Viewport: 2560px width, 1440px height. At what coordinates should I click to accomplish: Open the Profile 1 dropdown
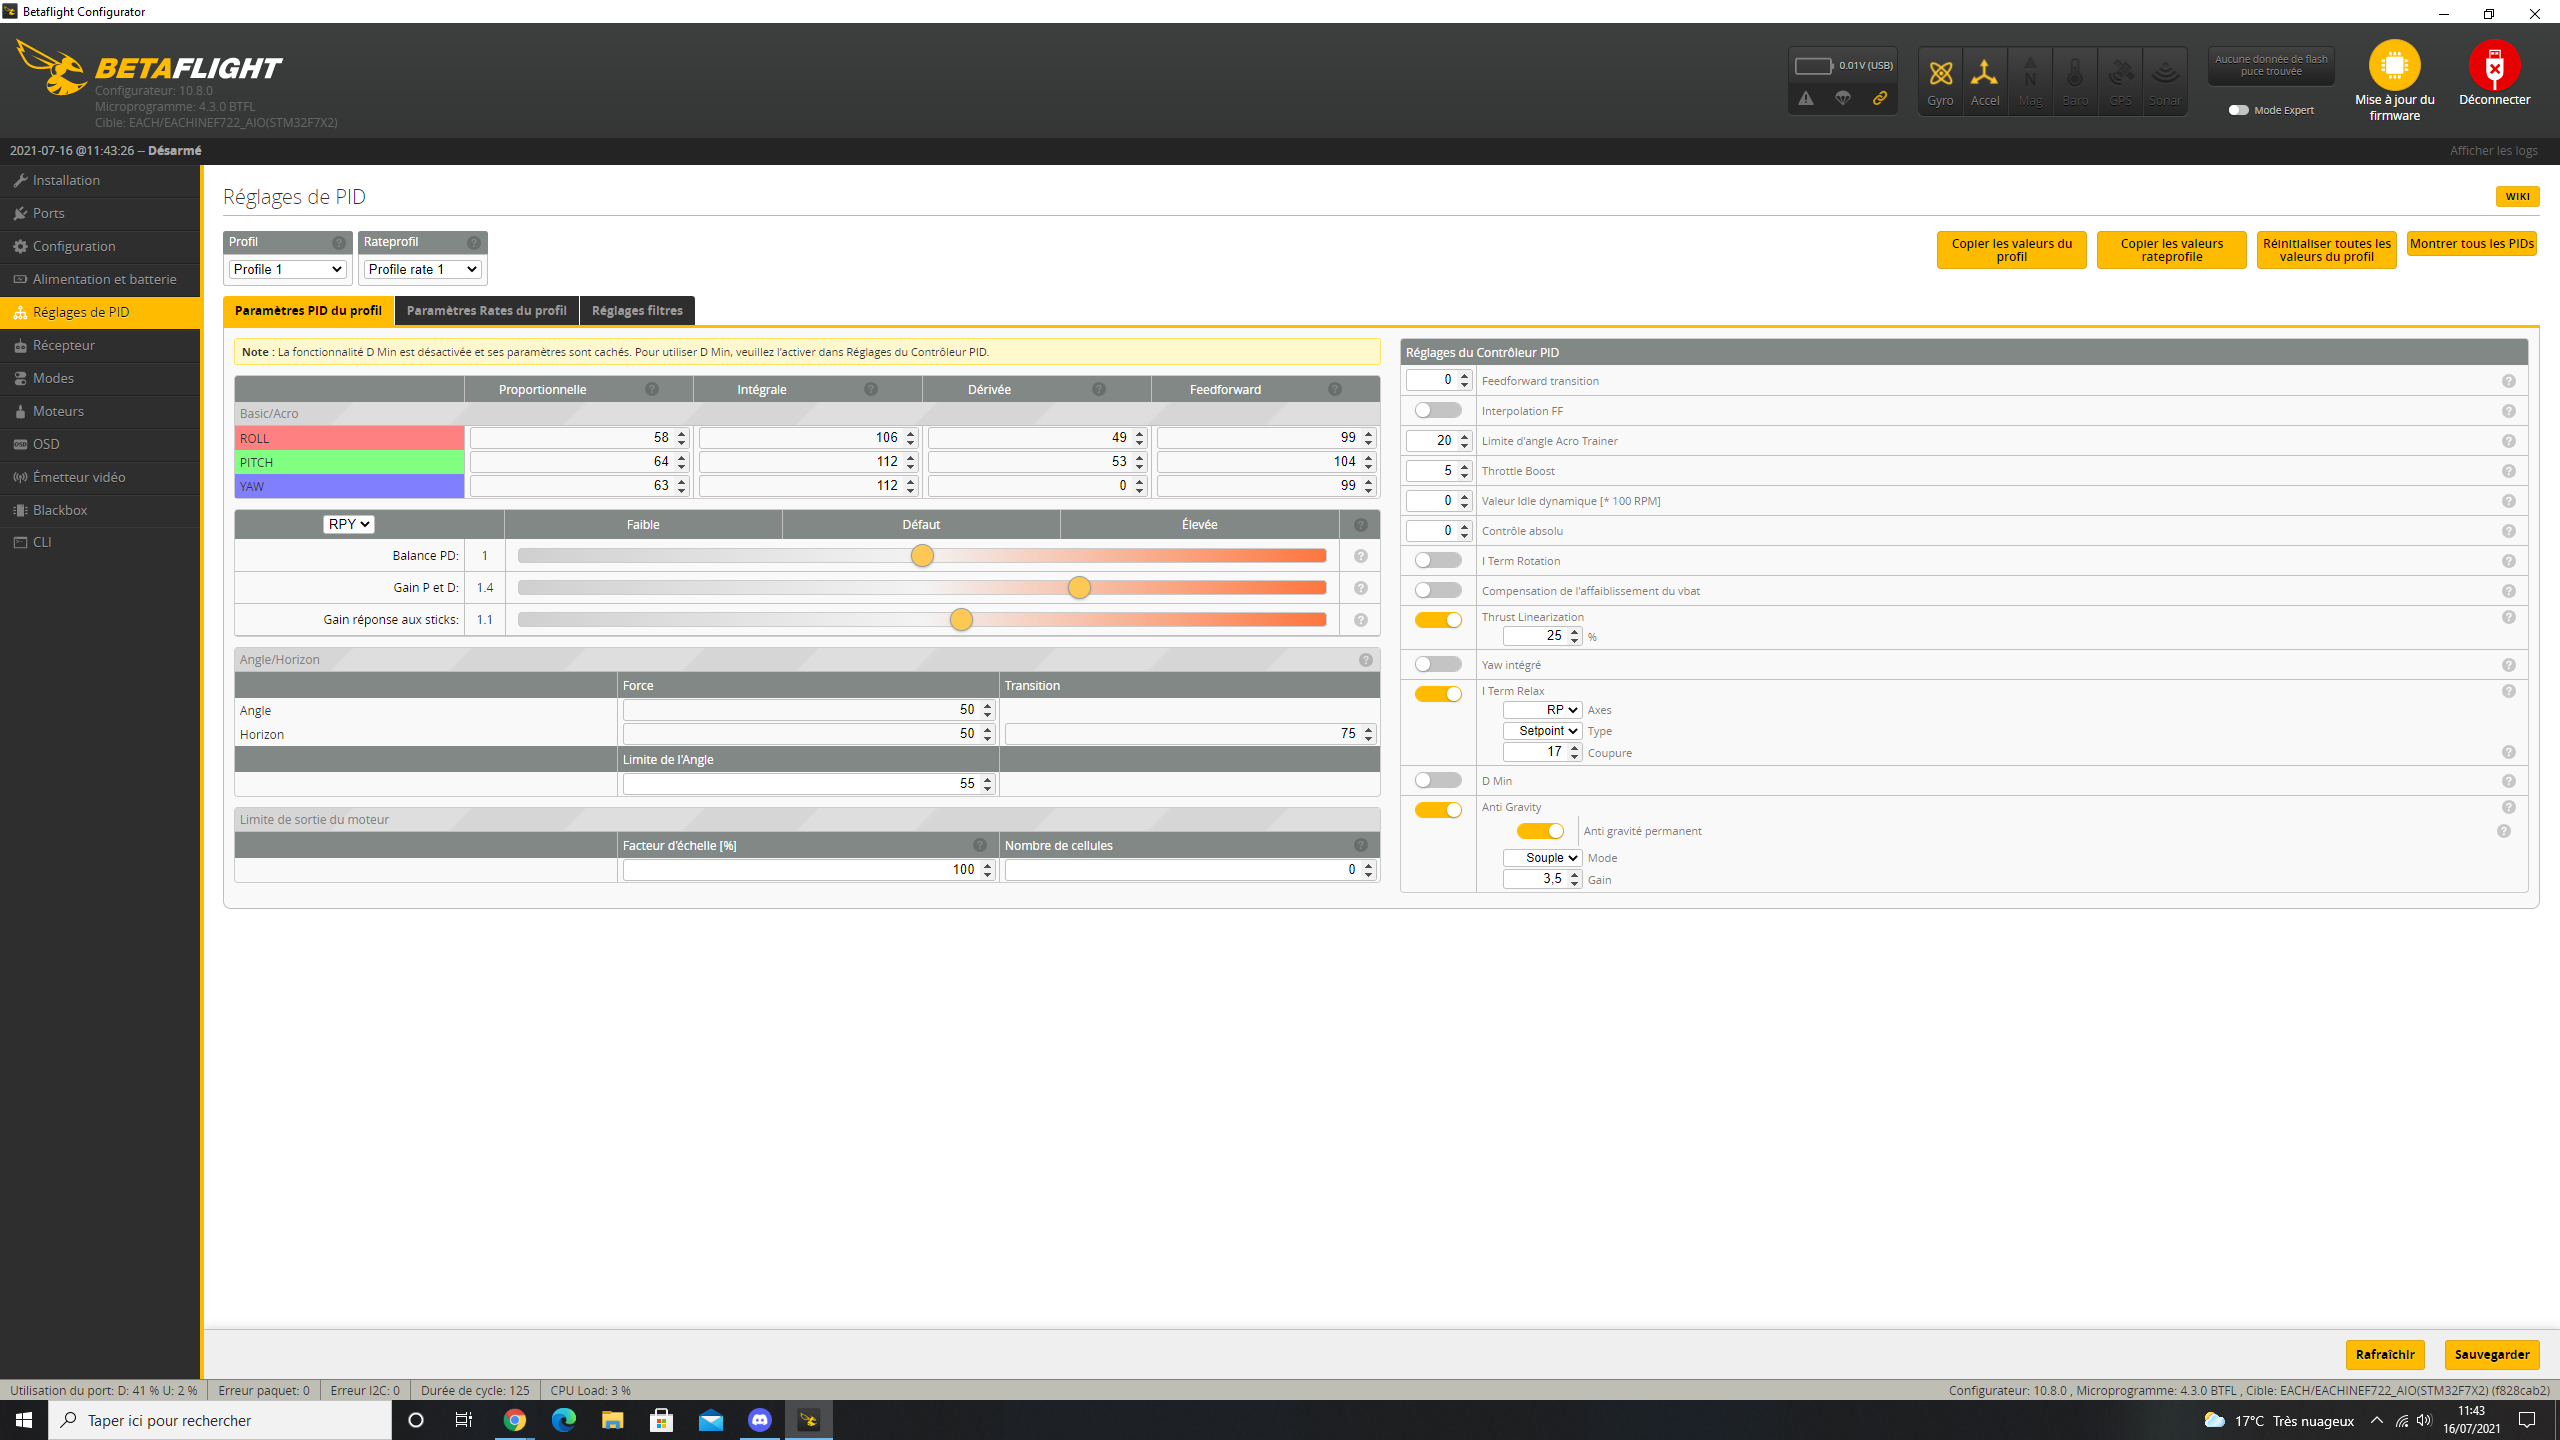pos(288,269)
